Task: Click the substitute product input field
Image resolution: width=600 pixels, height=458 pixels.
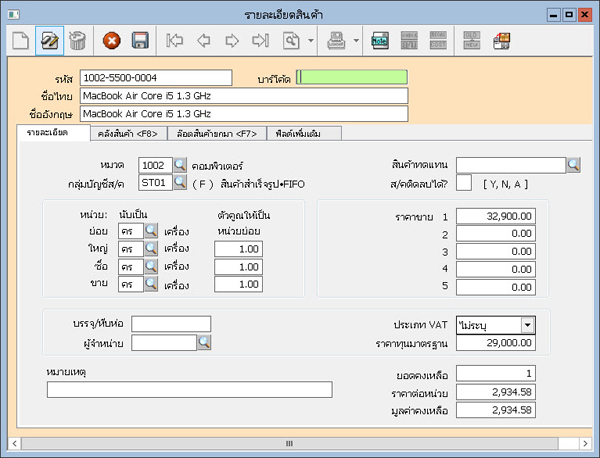Action: tap(510, 165)
